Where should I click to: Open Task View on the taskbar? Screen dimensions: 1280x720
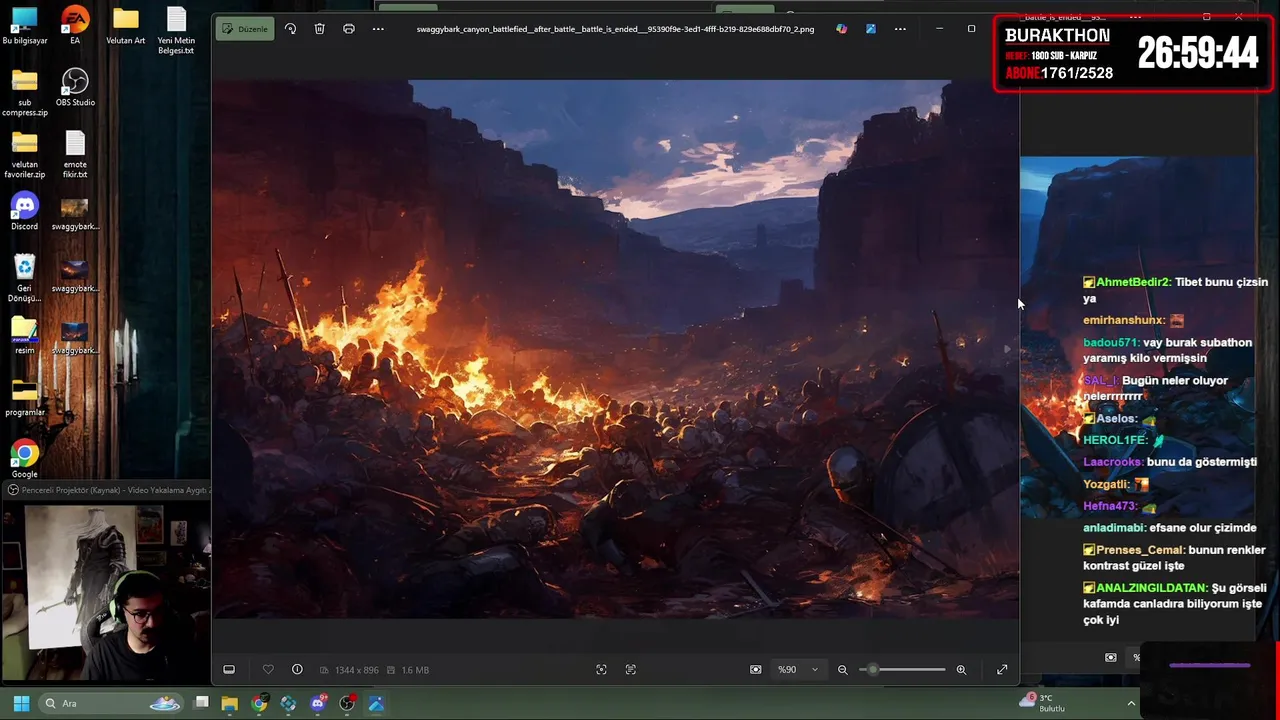tap(201, 704)
